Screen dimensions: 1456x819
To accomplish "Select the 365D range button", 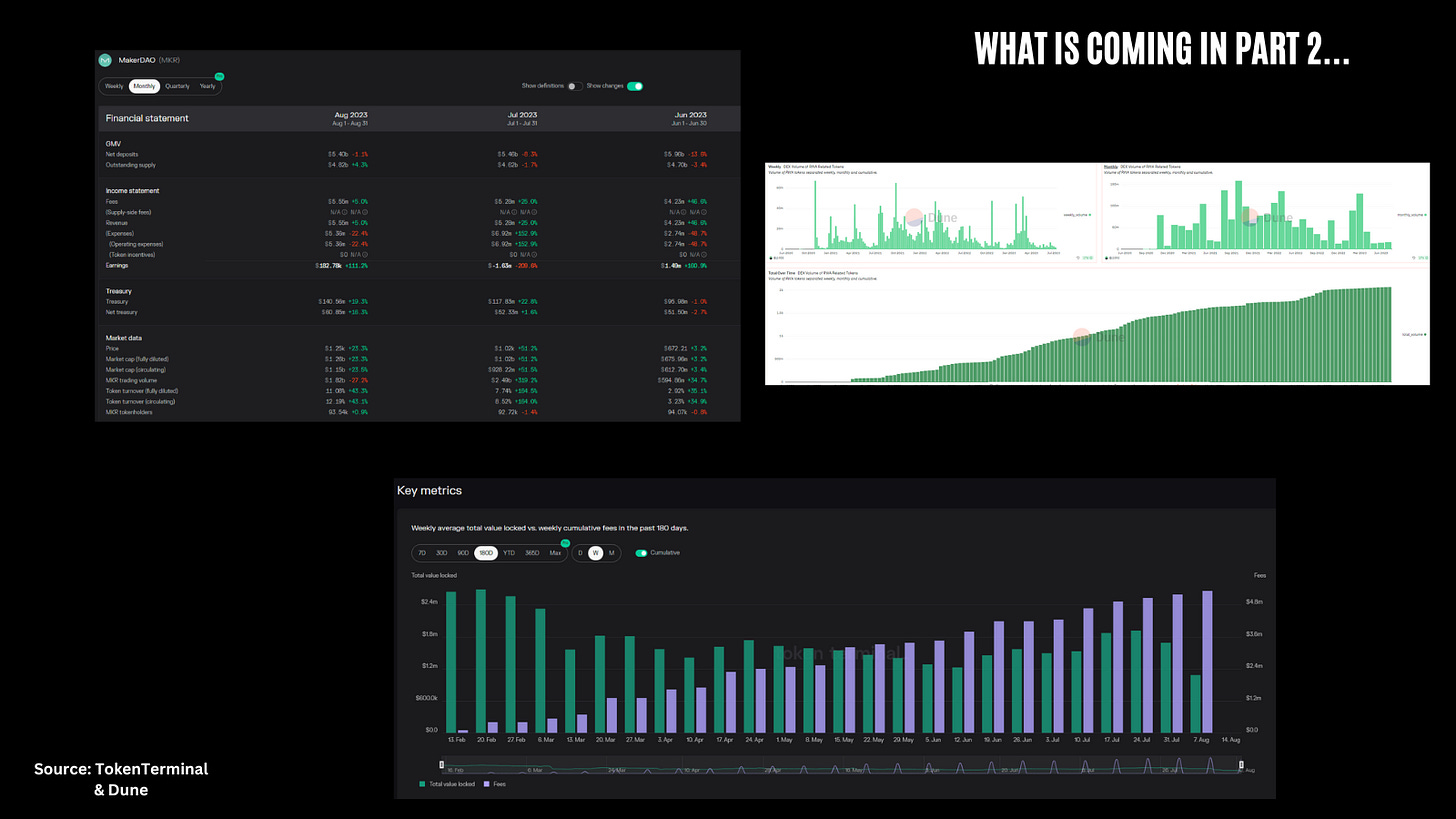I will pyautogui.click(x=532, y=553).
